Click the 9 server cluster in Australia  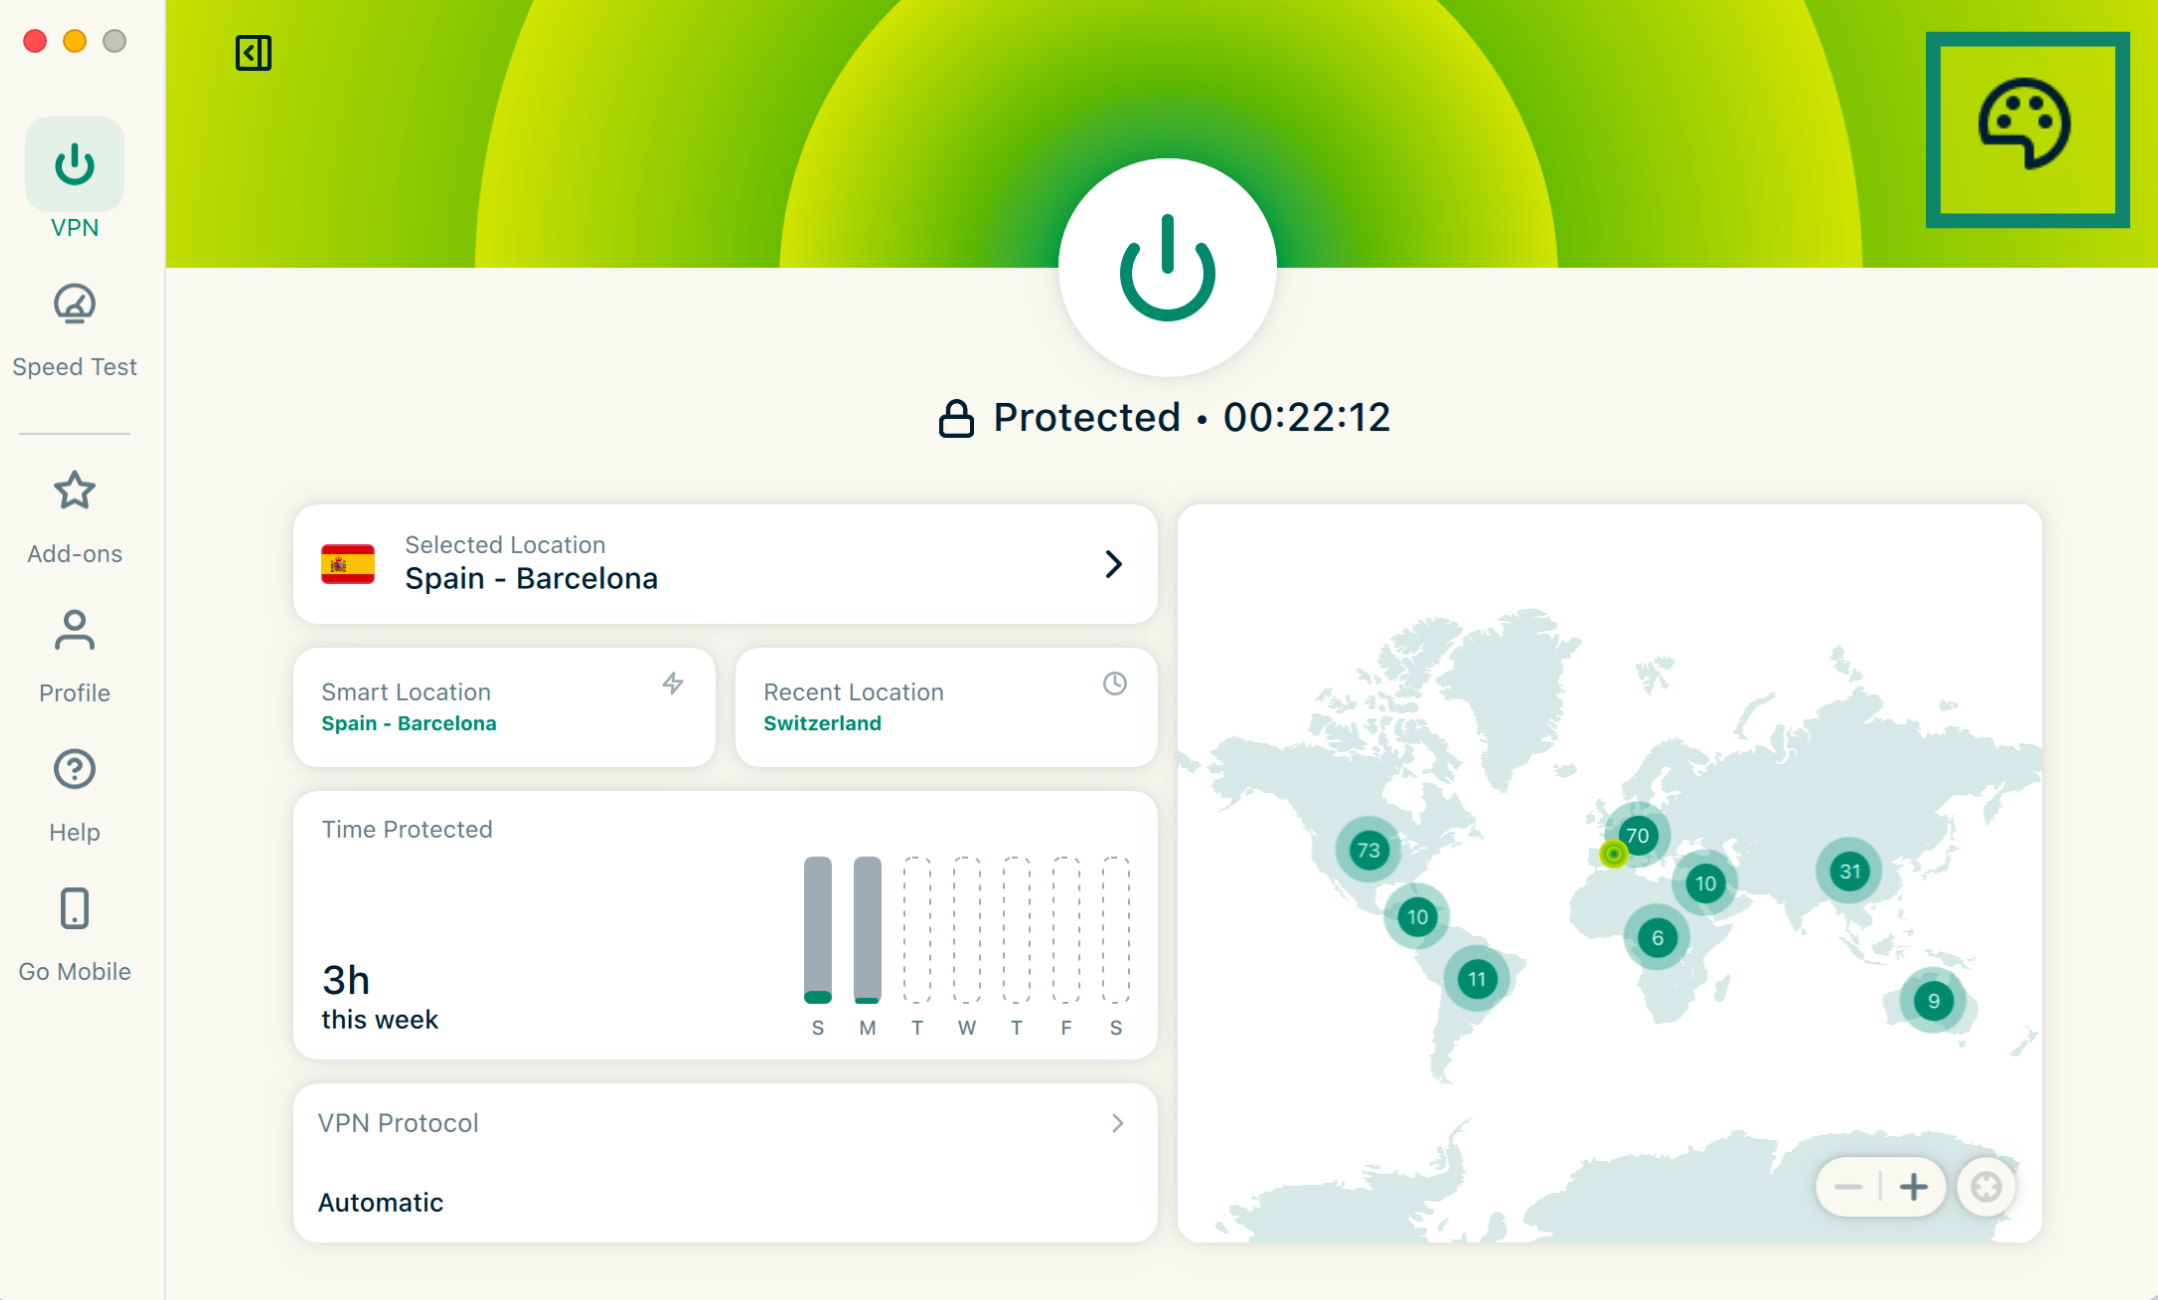coord(1933,1000)
